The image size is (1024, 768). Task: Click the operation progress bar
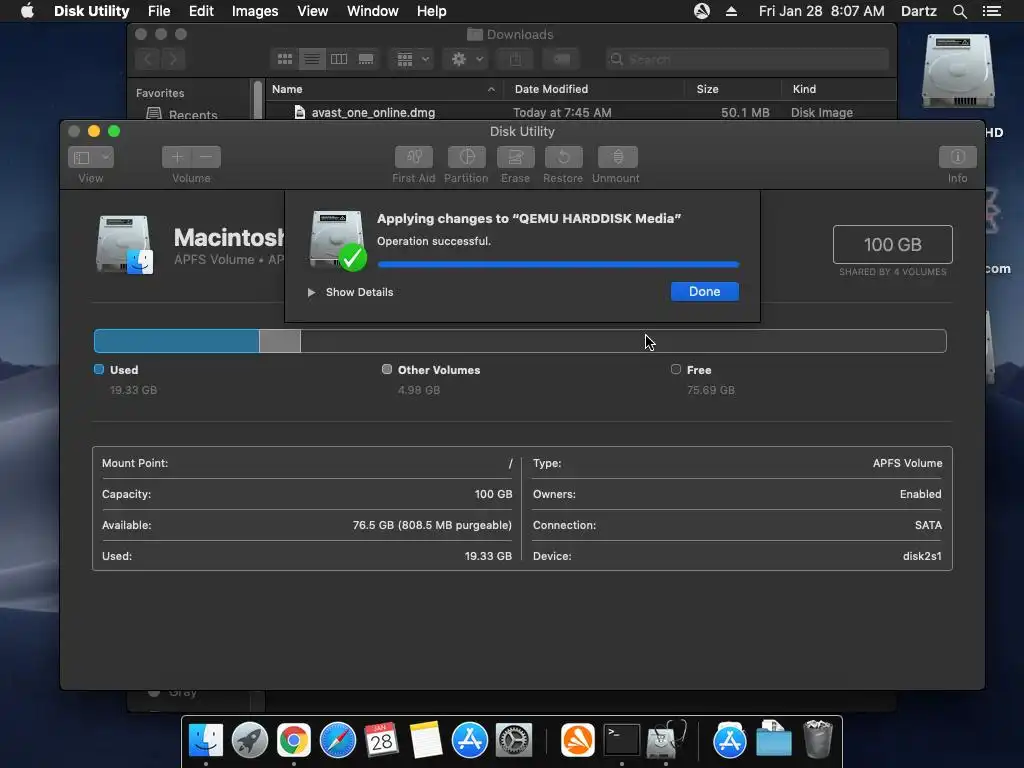click(558, 264)
